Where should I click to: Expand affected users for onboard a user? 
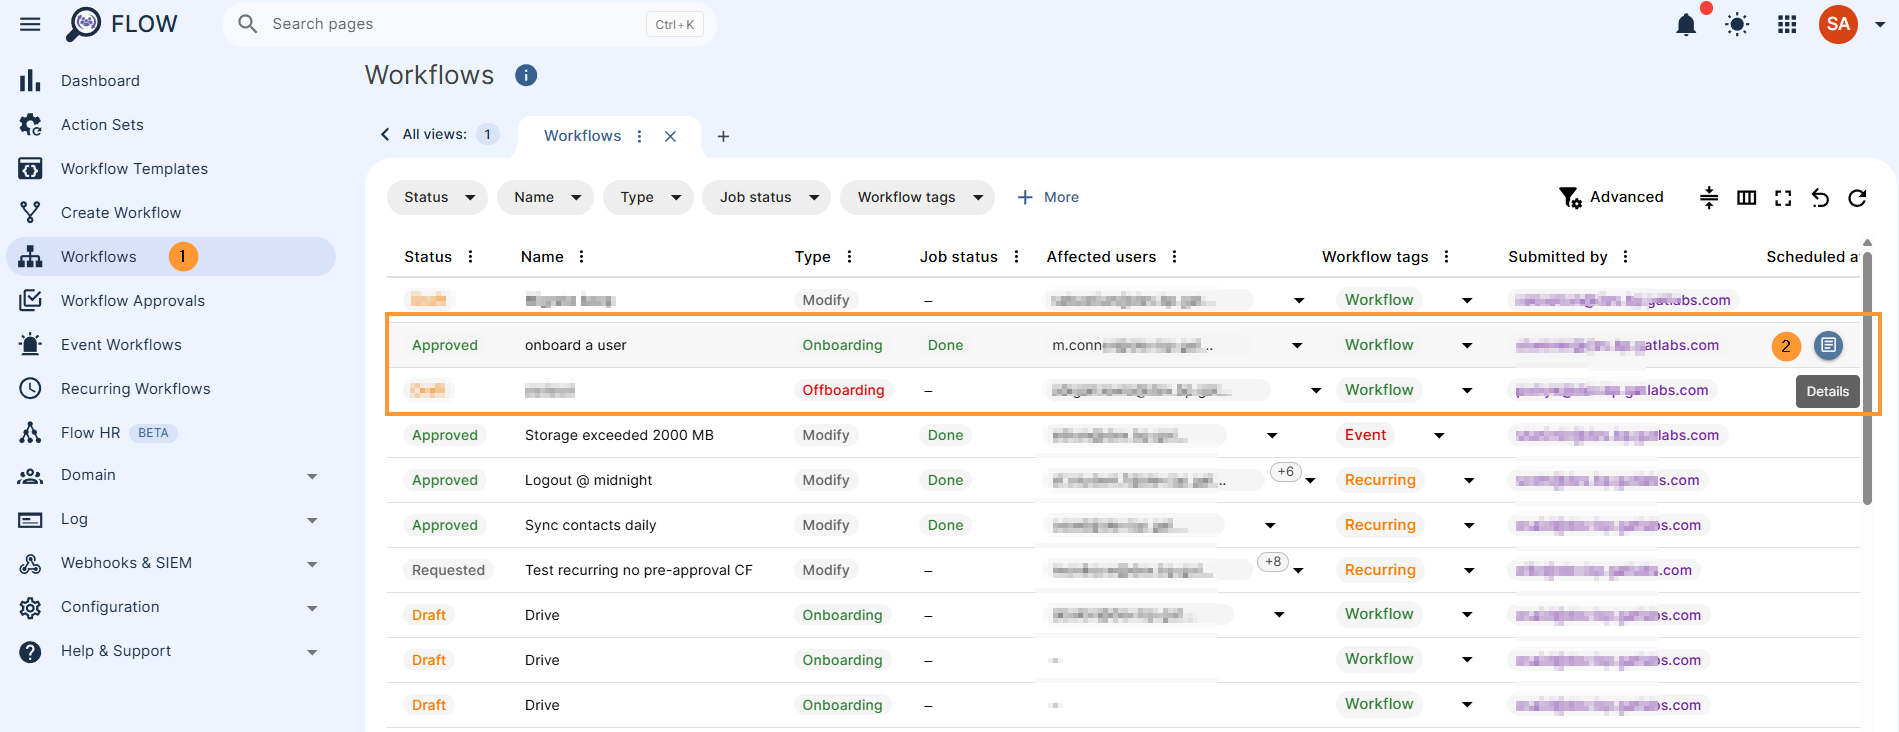point(1297,346)
